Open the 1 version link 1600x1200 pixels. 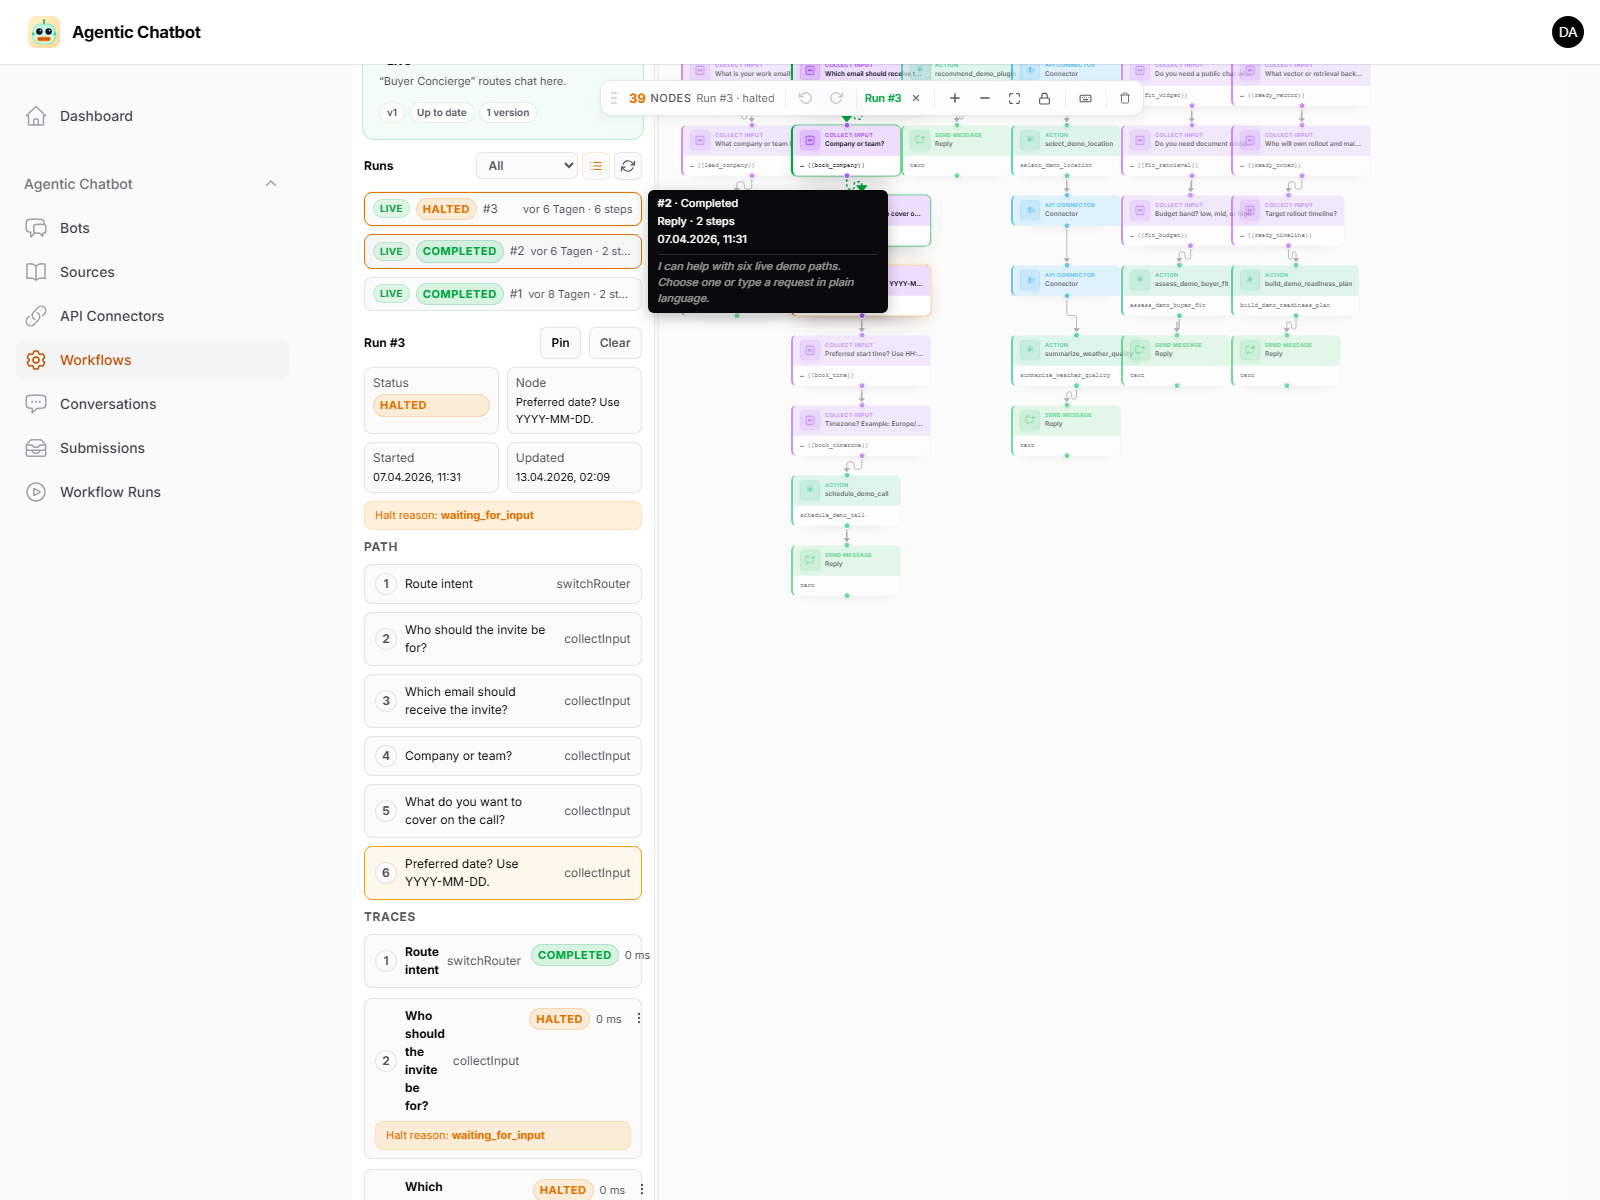[x=508, y=112]
